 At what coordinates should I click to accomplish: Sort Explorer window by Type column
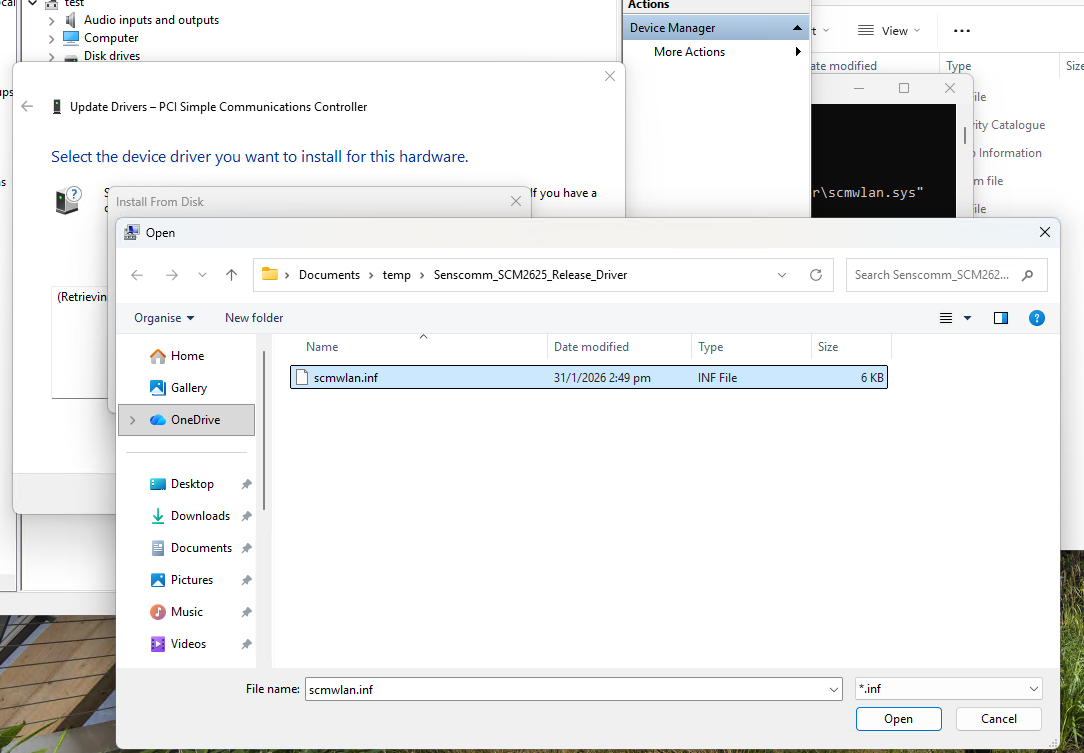pyautogui.click(x=958, y=66)
